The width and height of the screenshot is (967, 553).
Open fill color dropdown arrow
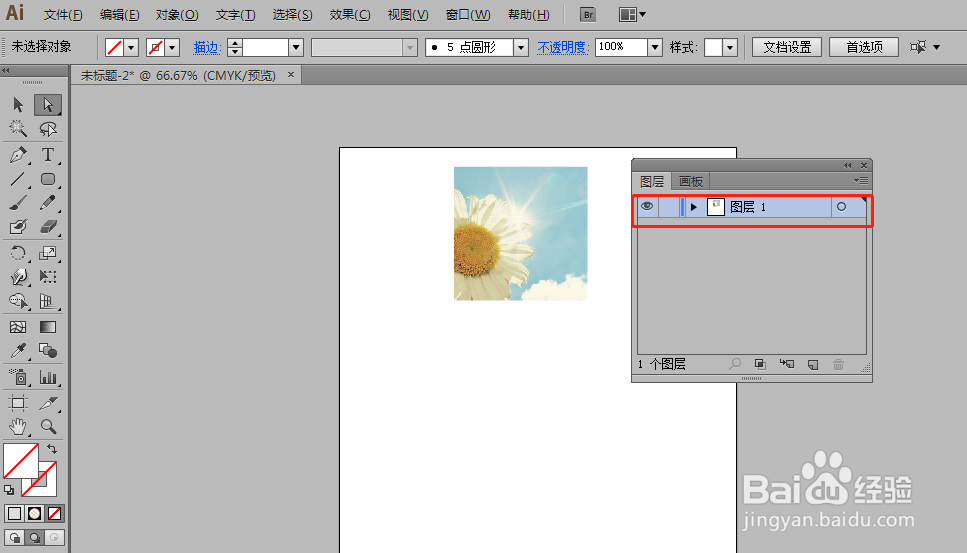click(131, 47)
